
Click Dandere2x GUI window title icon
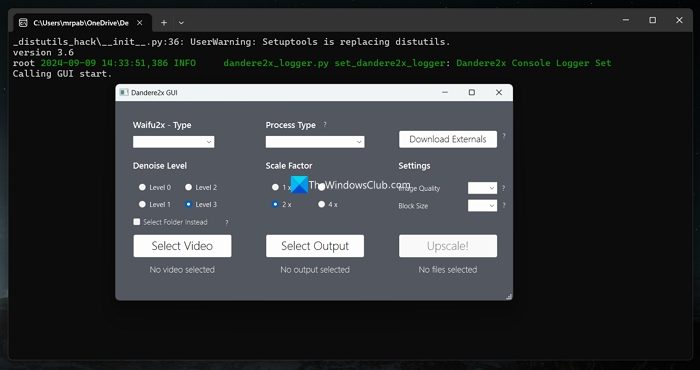point(124,92)
